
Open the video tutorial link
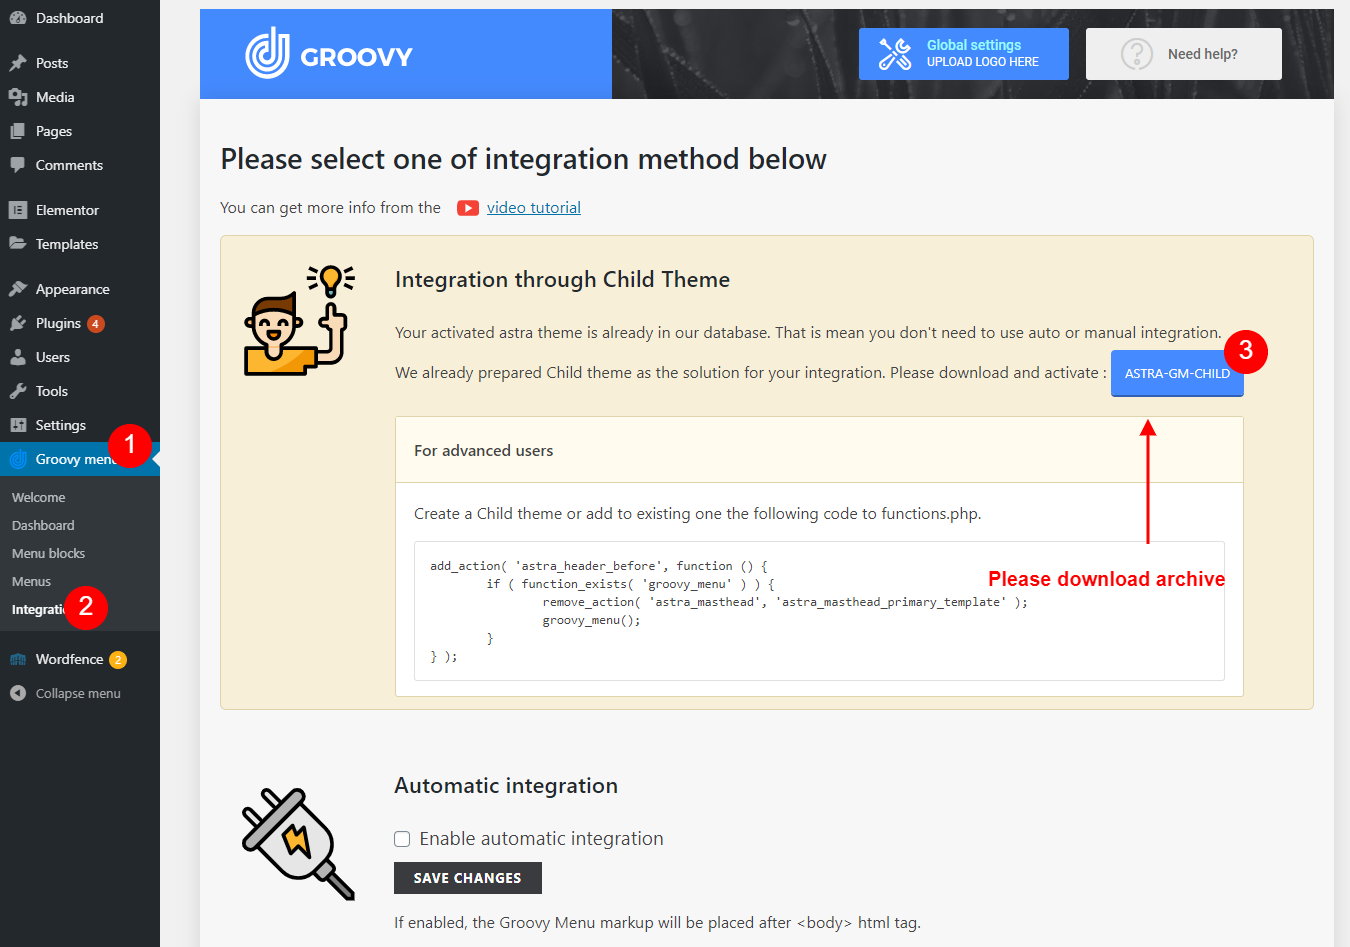point(534,208)
